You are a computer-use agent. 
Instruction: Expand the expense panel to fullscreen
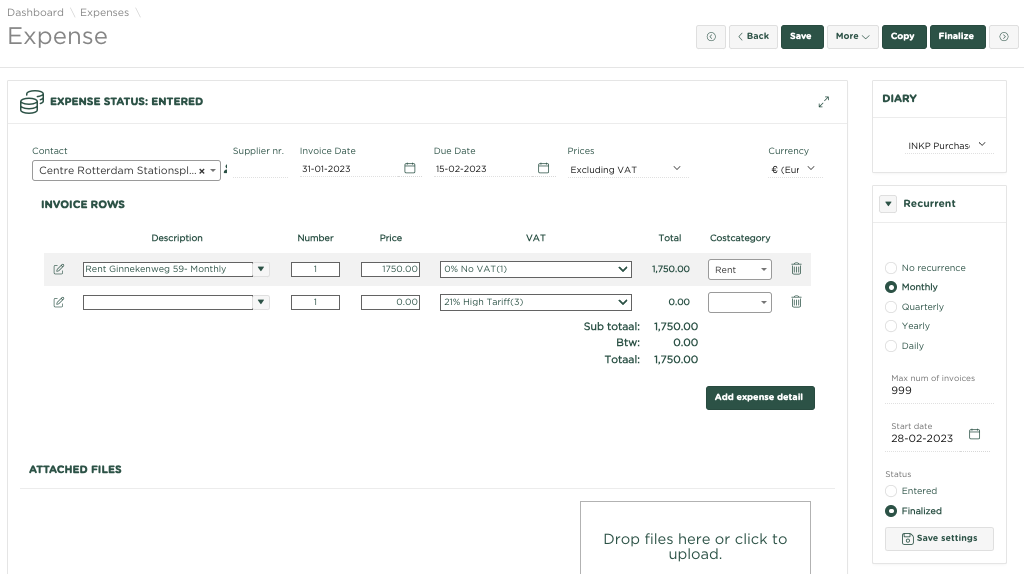click(823, 102)
